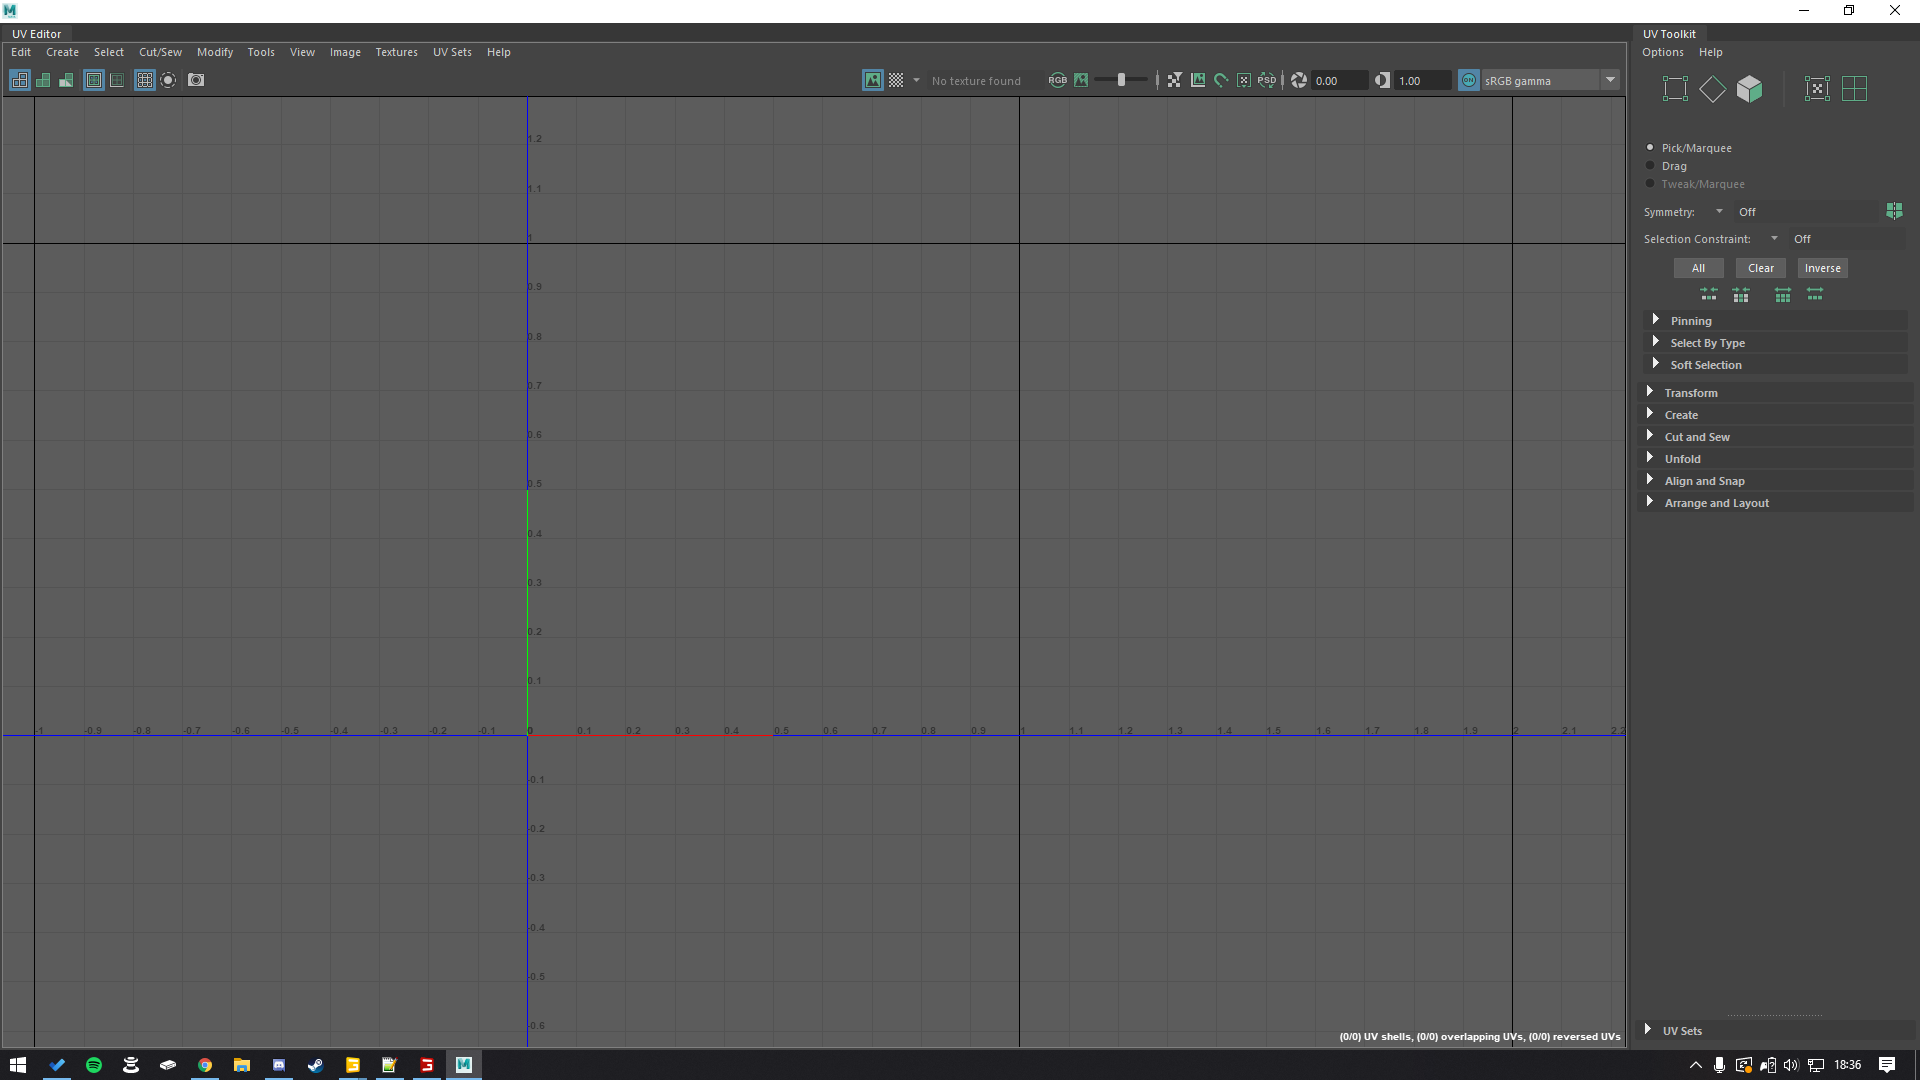Click the pixel snap grid icon
1920x1080 pixels.
pyautogui.click(x=1245, y=80)
